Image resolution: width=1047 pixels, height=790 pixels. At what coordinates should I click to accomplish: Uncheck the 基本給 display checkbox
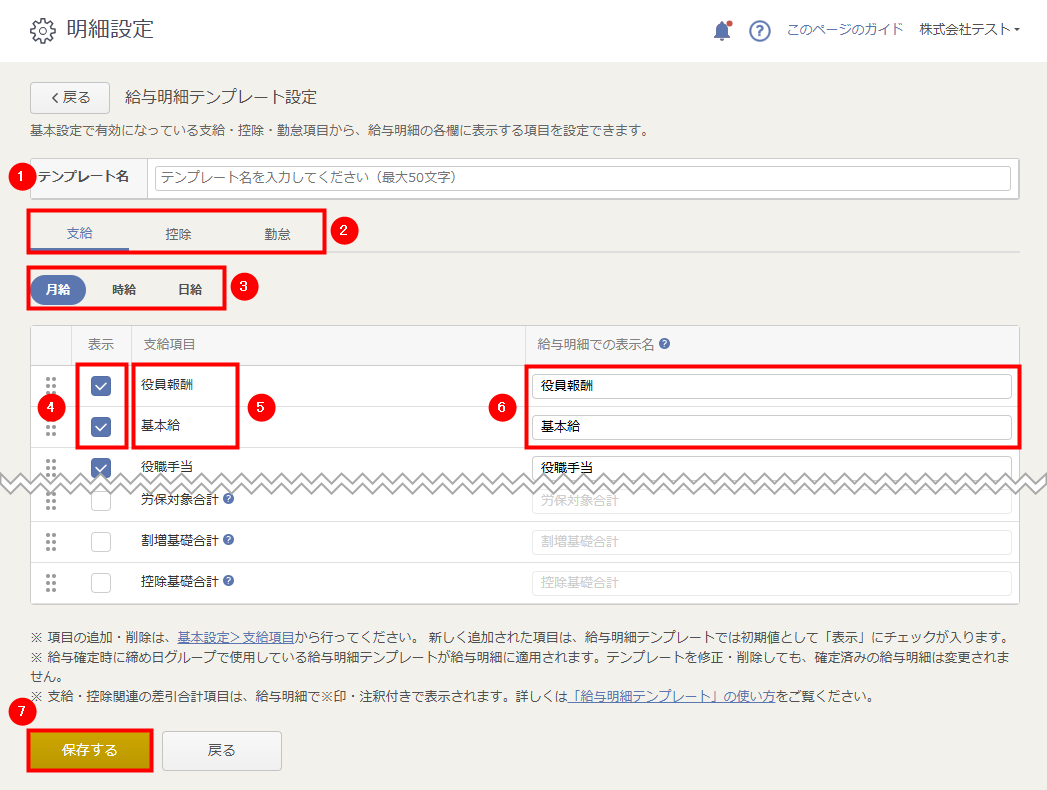coord(101,427)
